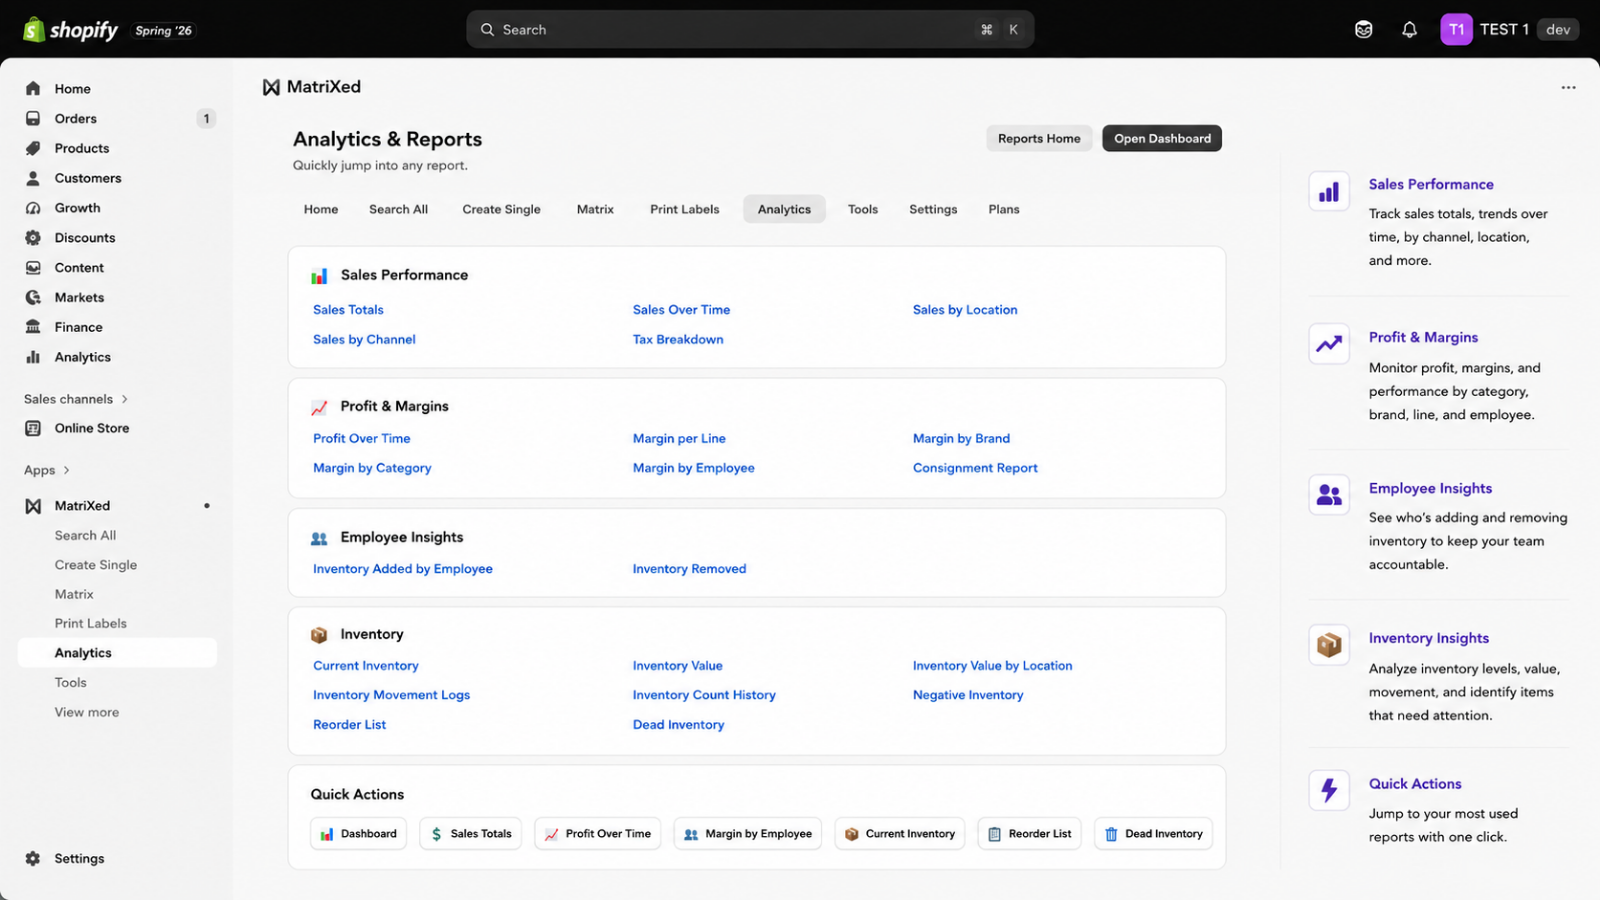Open the Consignment Report link
1600x900 pixels.
point(975,468)
